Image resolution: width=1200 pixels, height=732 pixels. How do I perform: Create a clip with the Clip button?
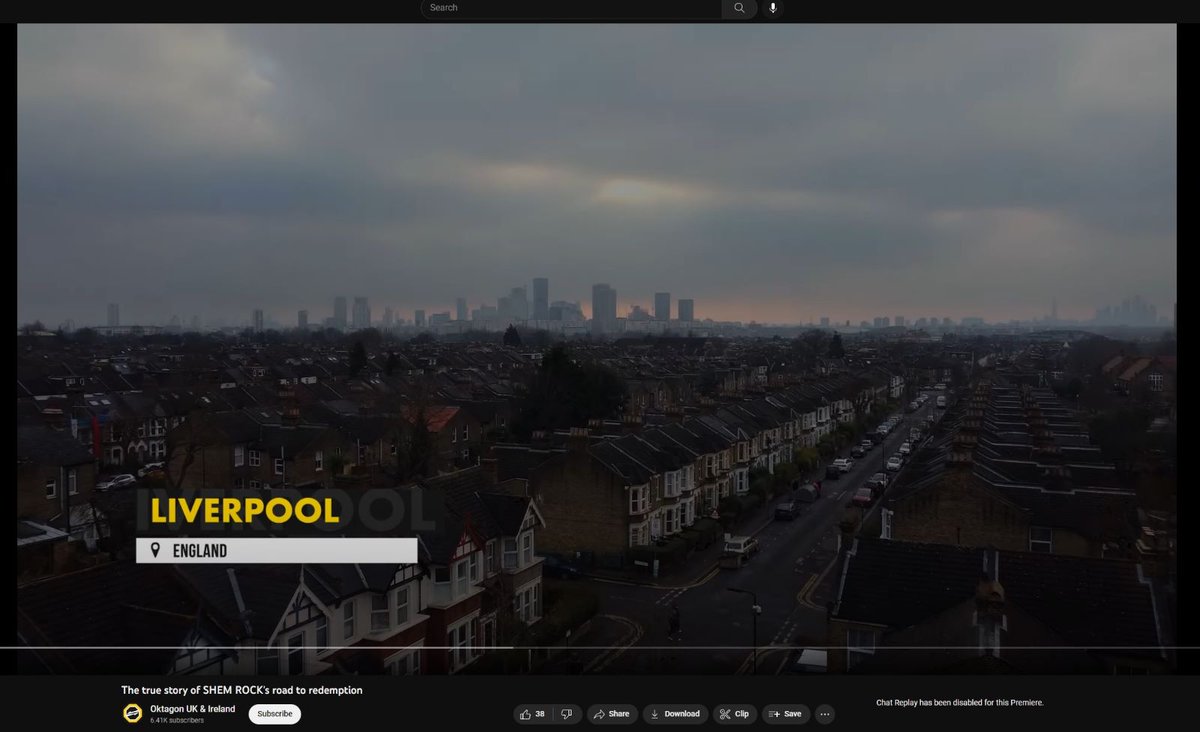pyautogui.click(x=735, y=714)
